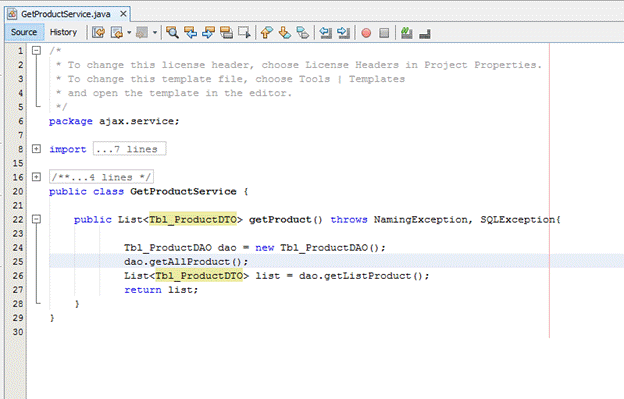624x399 pixels.
Task: Toggle highlight search results icon
Action: point(226,33)
